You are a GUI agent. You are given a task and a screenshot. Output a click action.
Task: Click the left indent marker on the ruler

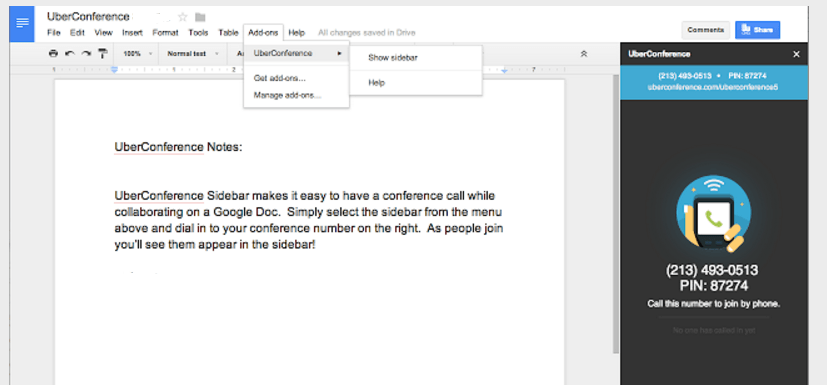[x=114, y=70]
